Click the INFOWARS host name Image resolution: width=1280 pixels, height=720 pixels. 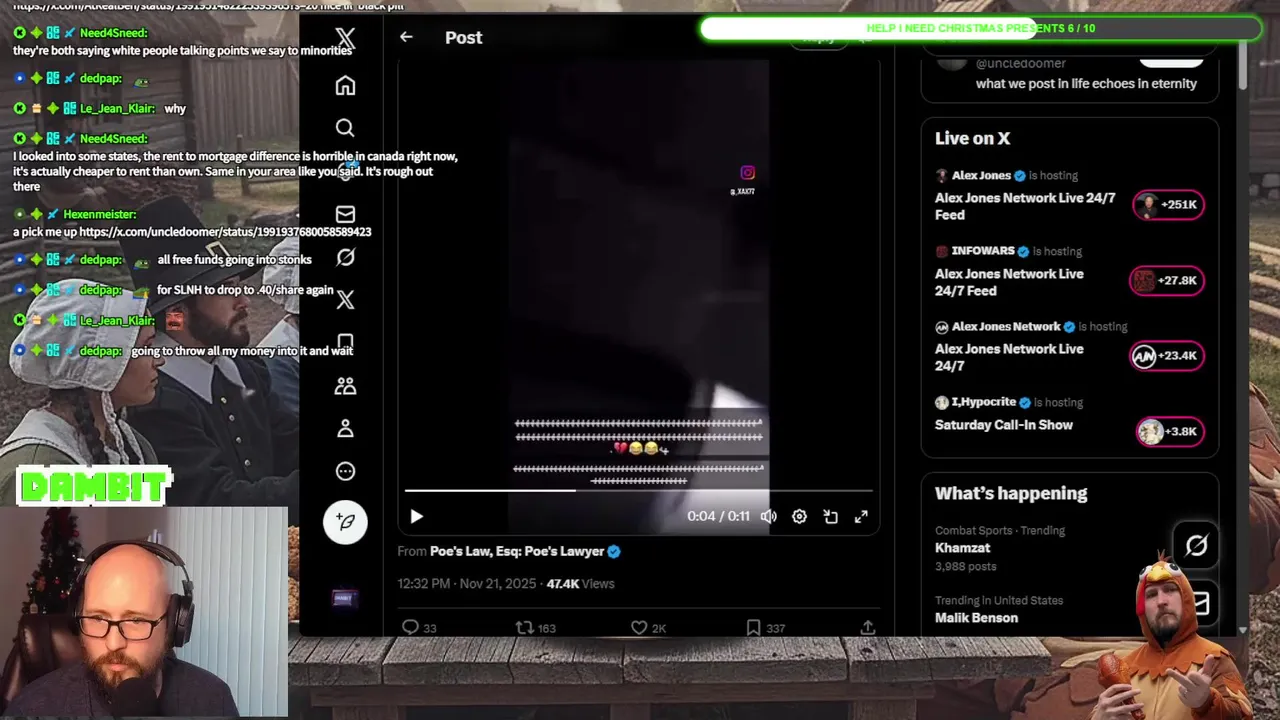(x=983, y=251)
